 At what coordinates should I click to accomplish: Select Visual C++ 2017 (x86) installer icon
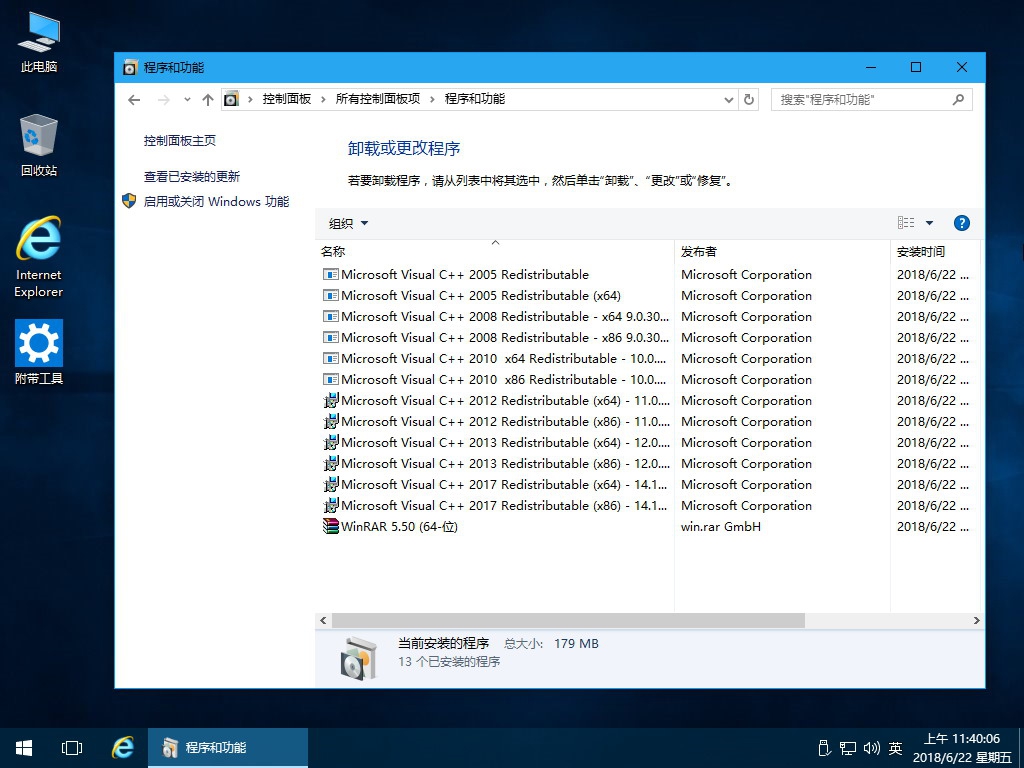[x=330, y=505]
